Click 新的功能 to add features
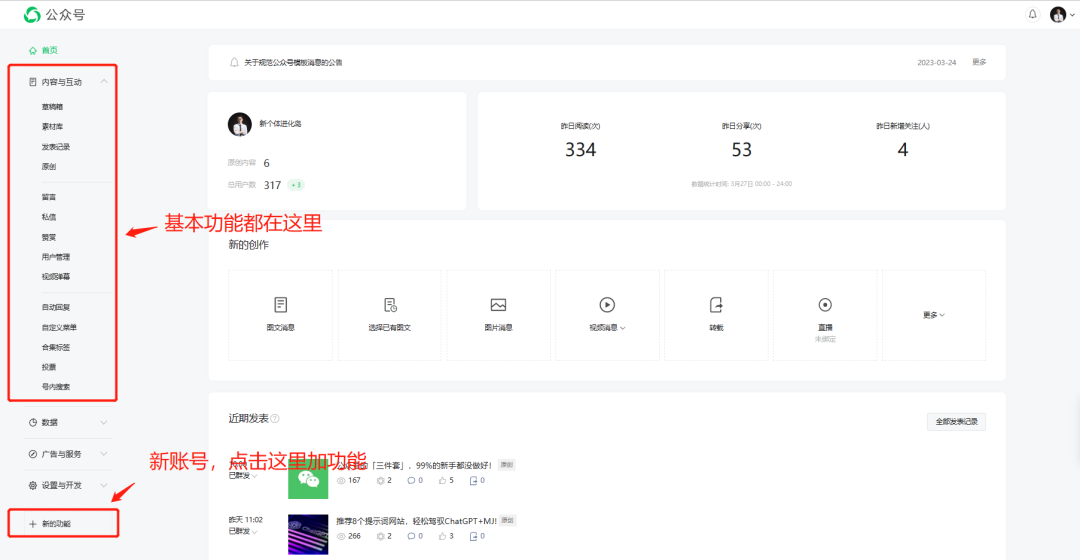1080x560 pixels. pos(56,523)
